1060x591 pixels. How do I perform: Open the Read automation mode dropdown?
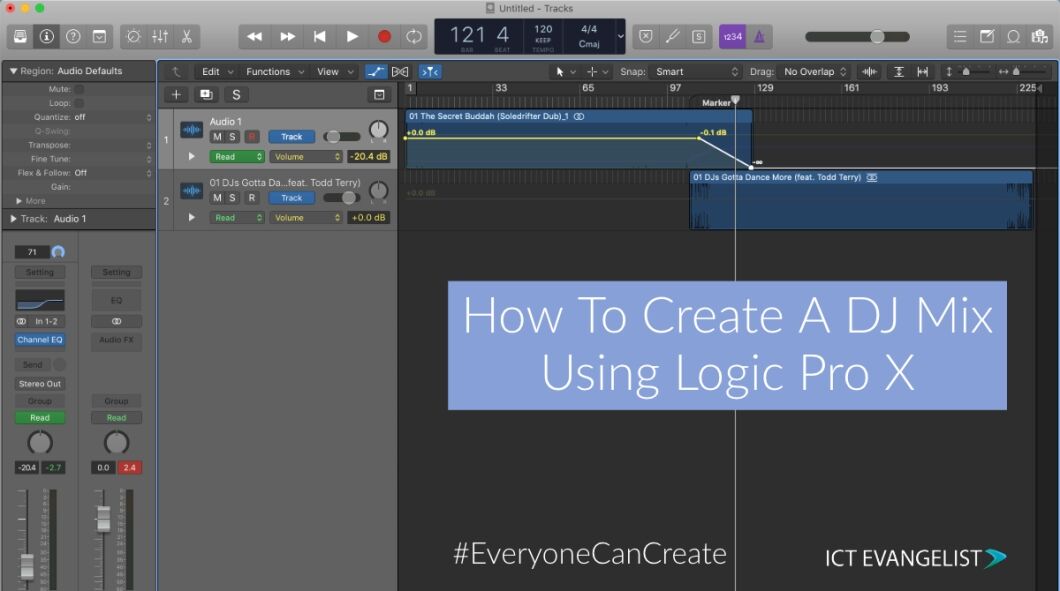[237, 156]
